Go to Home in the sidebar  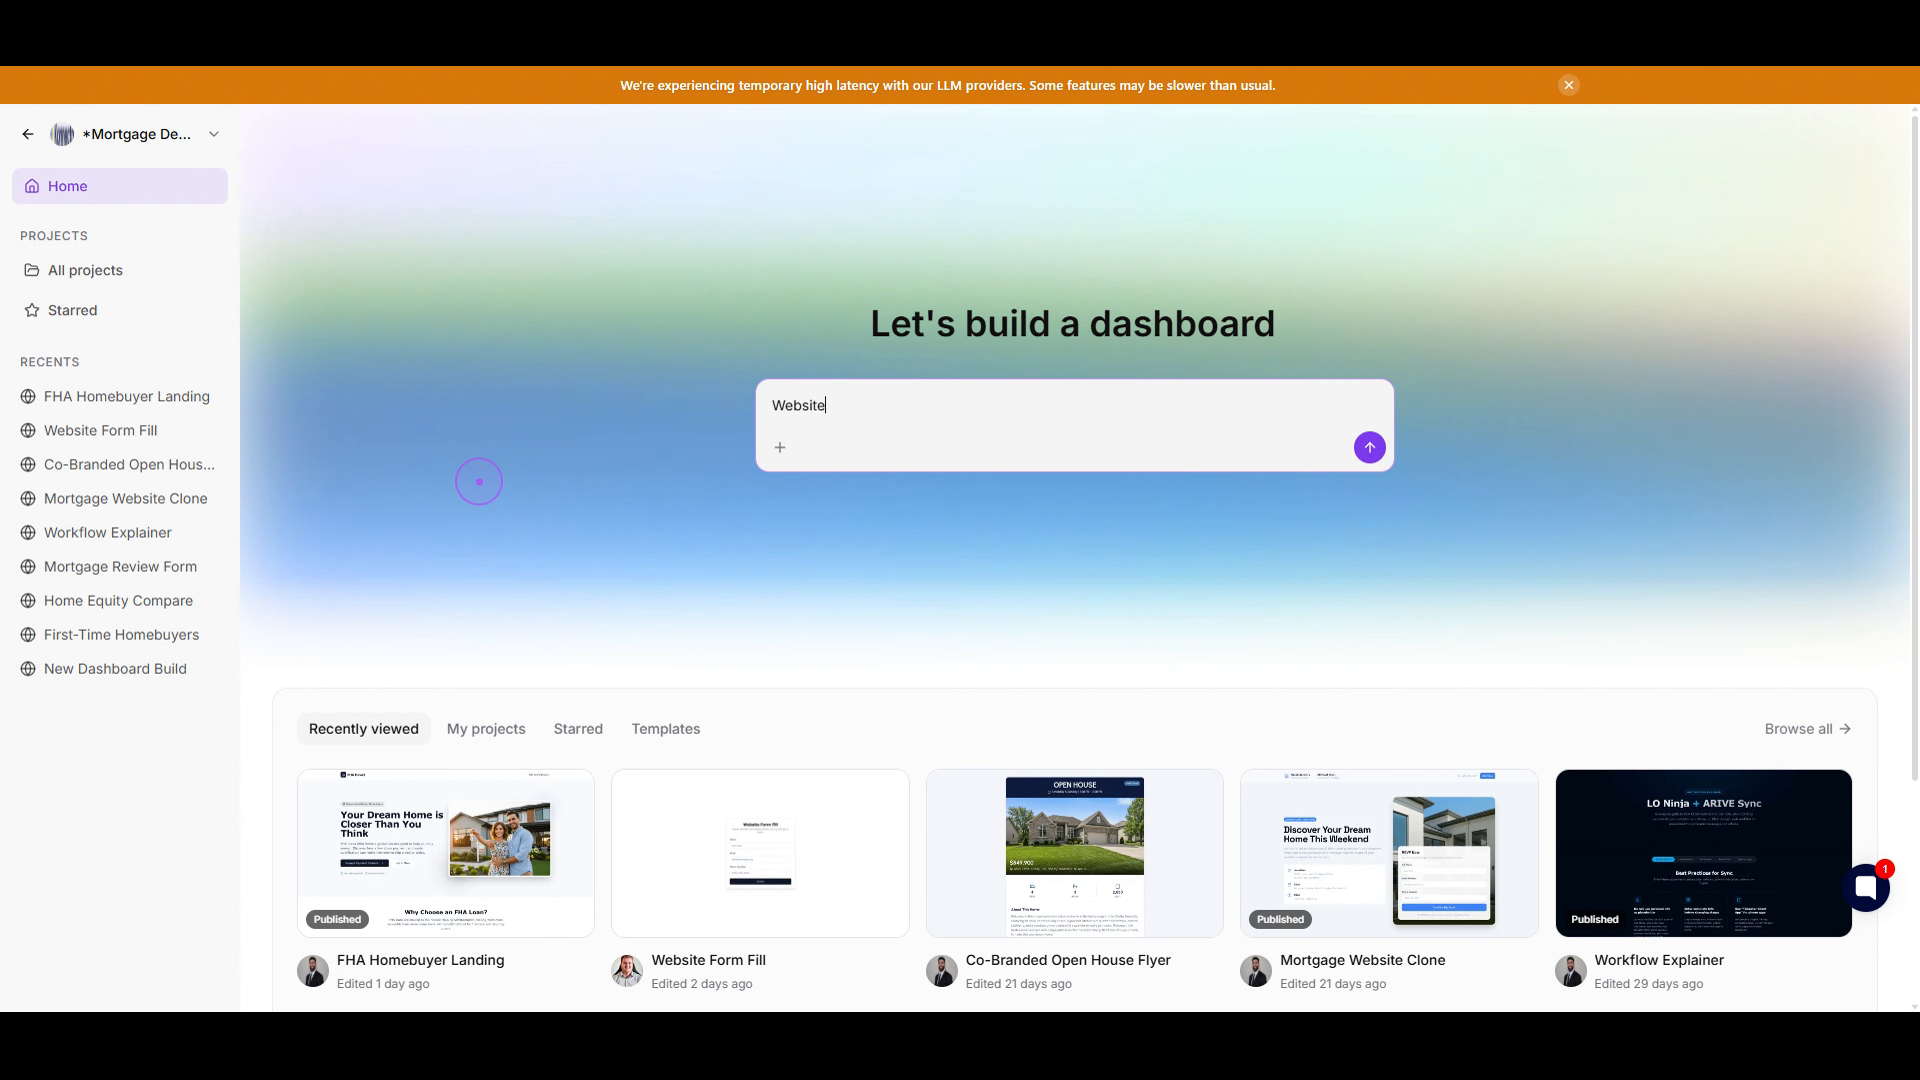tap(120, 186)
